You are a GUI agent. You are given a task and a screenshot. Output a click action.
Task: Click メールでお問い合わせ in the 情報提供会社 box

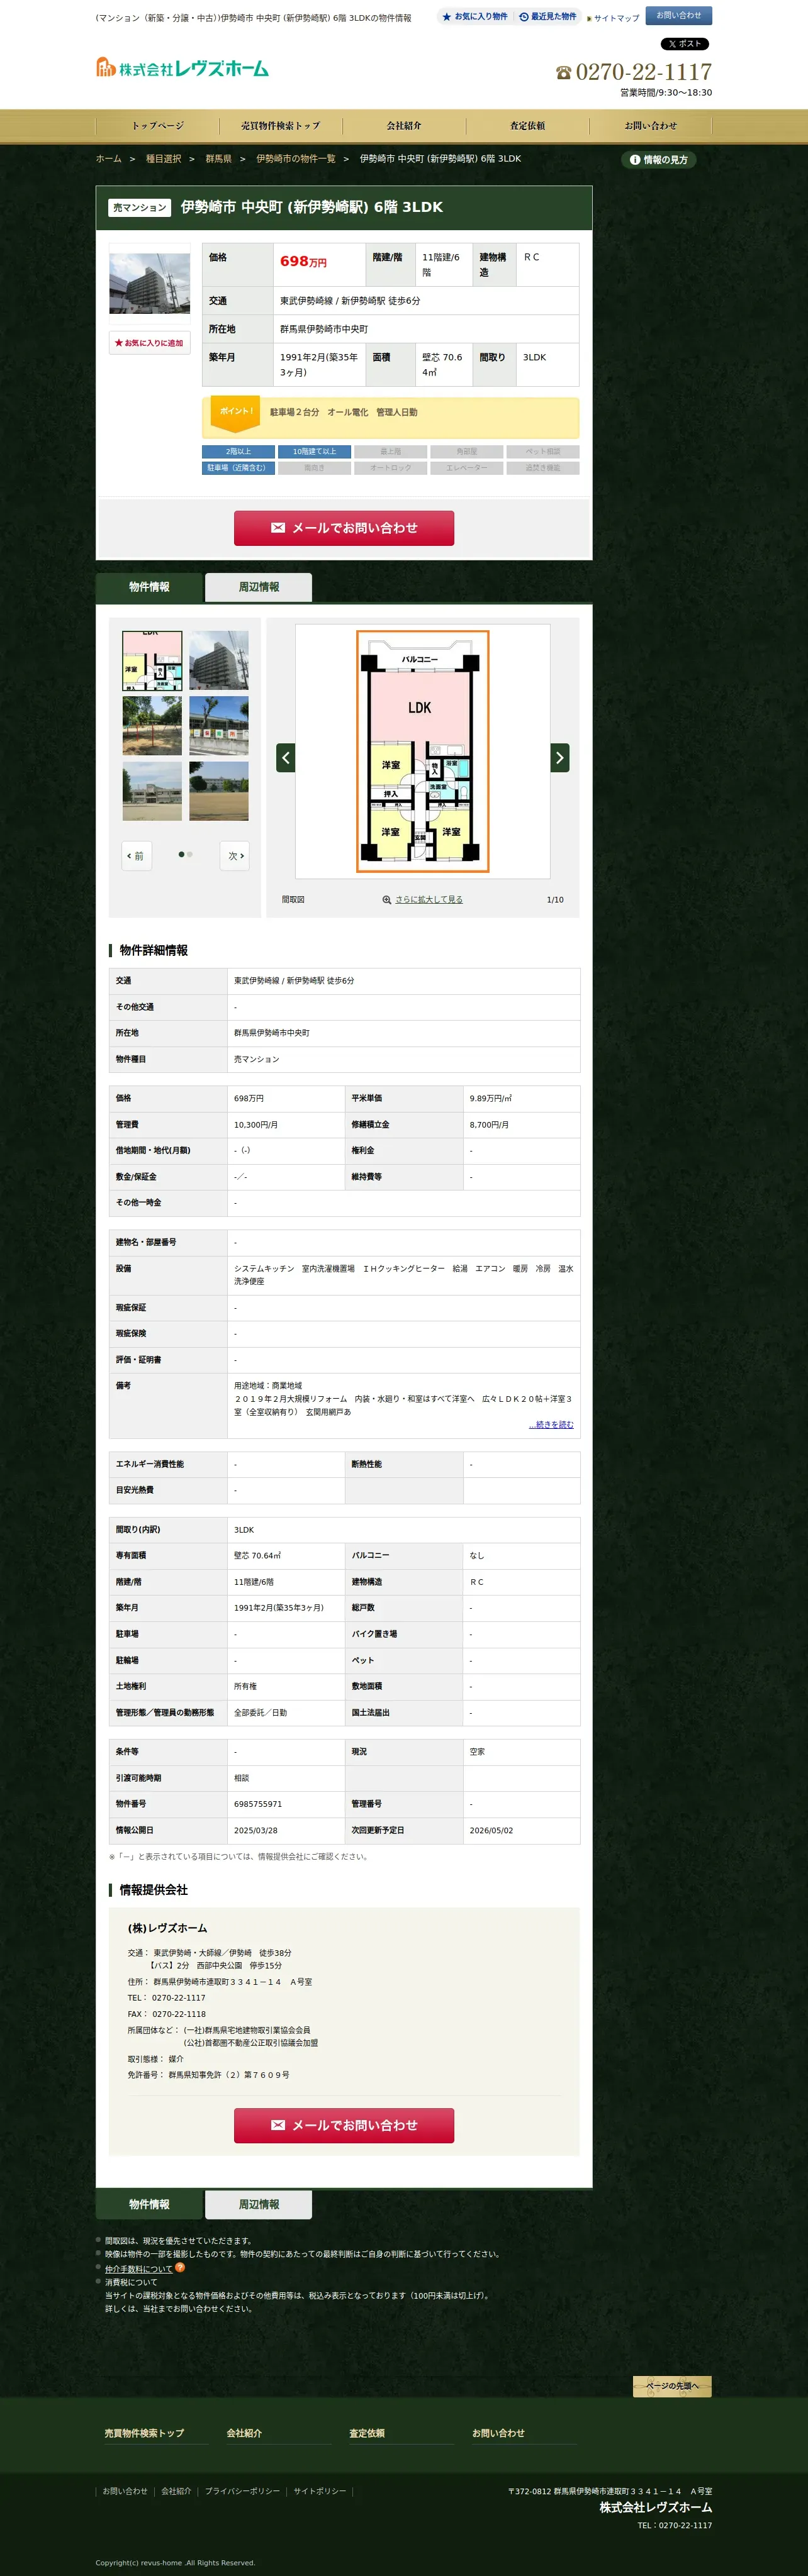coord(344,2125)
